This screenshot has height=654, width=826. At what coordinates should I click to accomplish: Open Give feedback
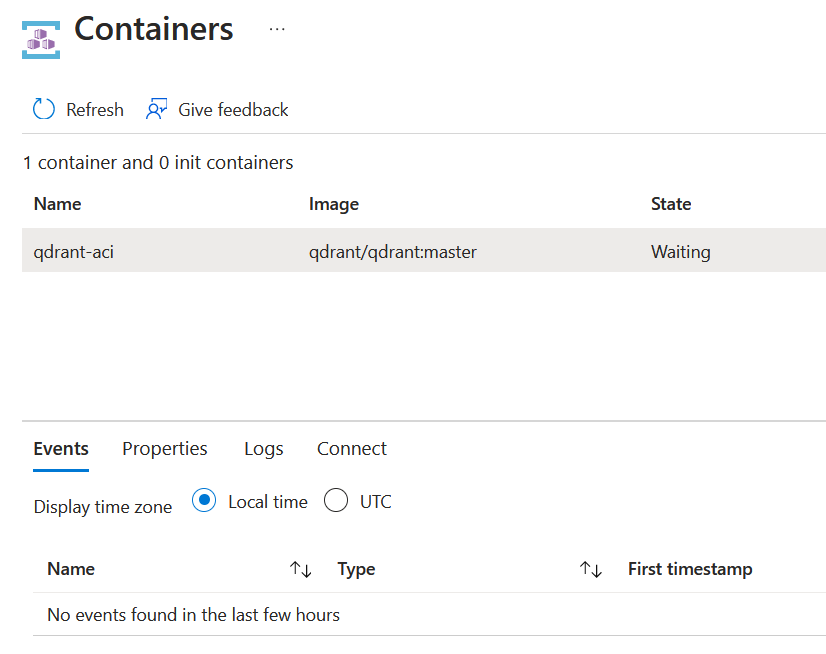(x=217, y=110)
